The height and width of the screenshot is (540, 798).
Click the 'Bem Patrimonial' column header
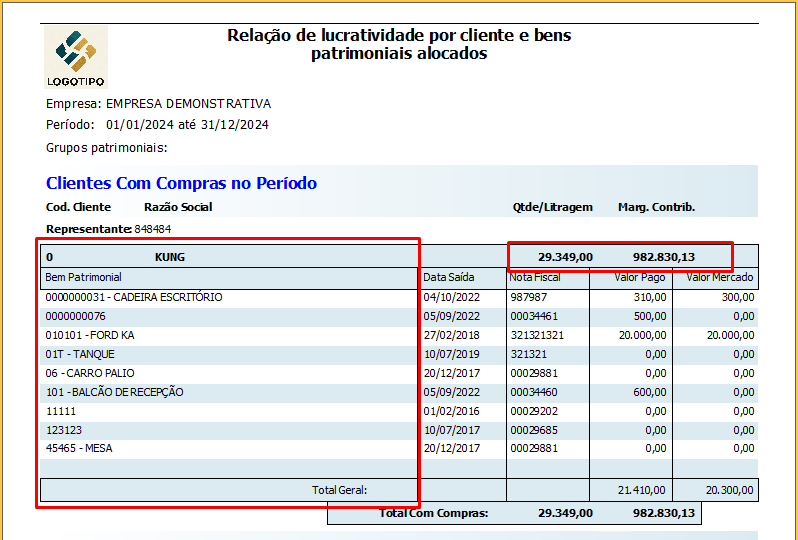84,277
